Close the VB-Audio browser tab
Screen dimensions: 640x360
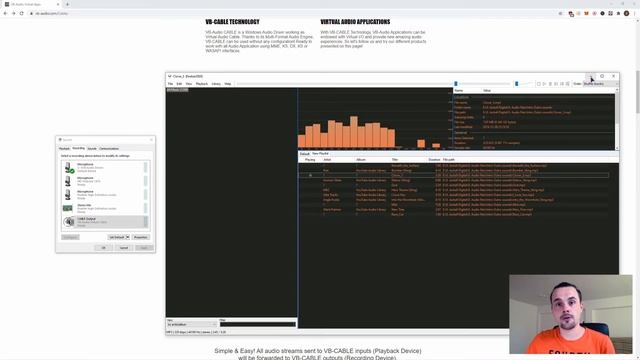coord(58,4)
